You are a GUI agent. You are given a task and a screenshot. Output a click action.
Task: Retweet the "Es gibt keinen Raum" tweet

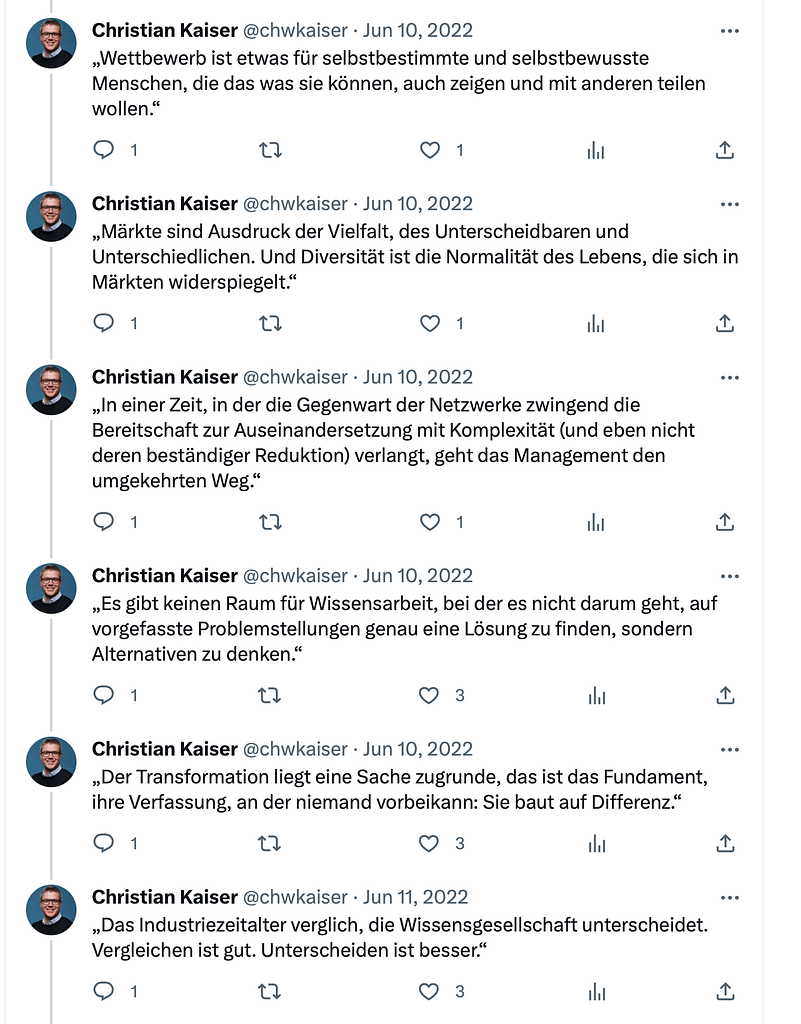pos(270,695)
